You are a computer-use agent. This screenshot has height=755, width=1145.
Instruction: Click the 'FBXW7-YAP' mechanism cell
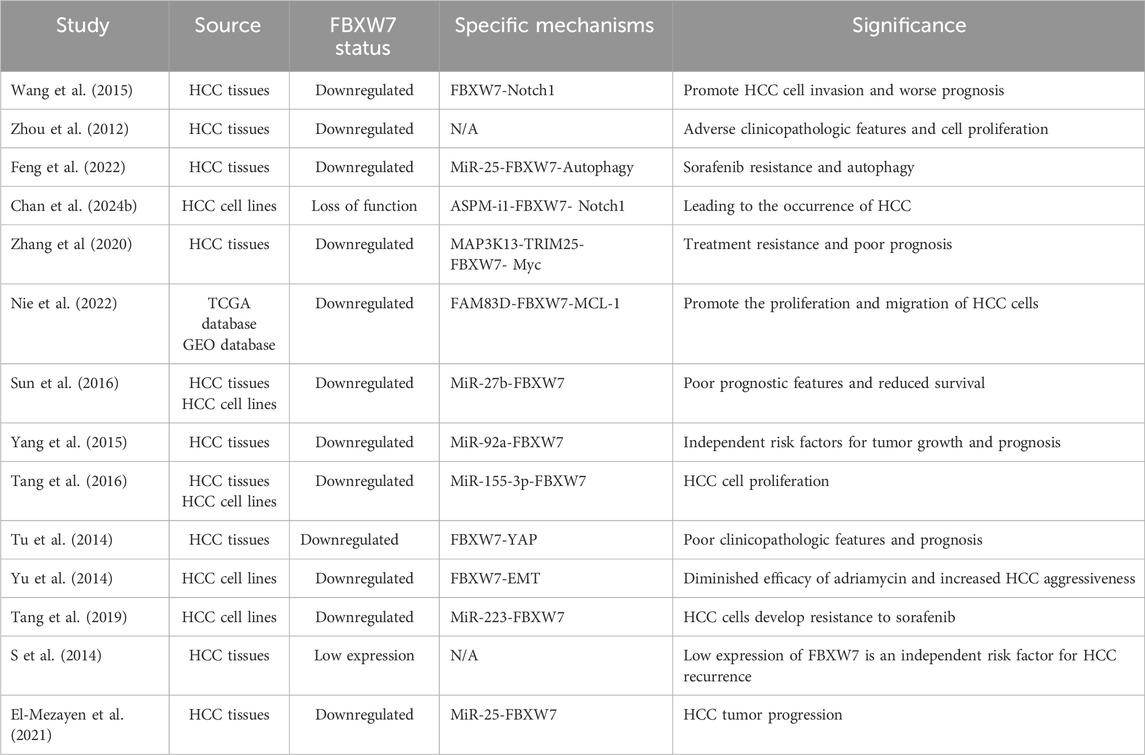(494, 540)
